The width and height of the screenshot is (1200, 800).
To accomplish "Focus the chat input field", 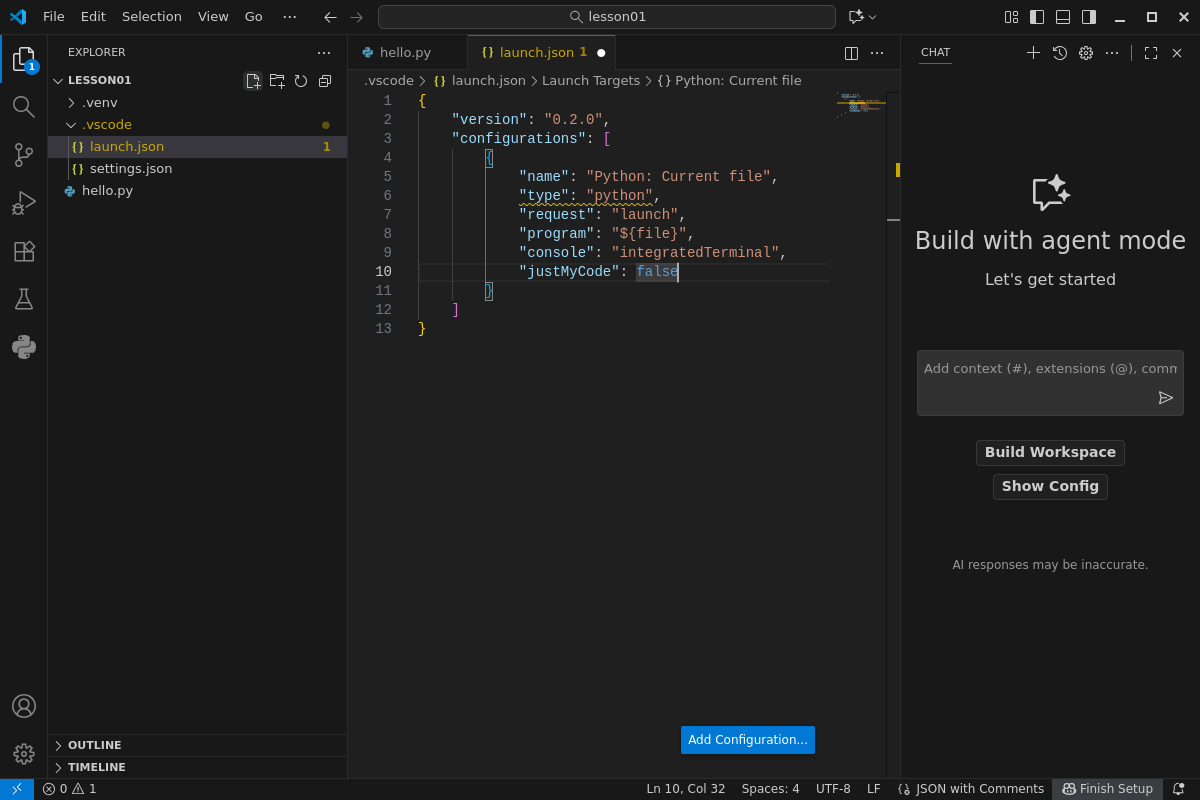I will pyautogui.click(x=1040, y=369).
